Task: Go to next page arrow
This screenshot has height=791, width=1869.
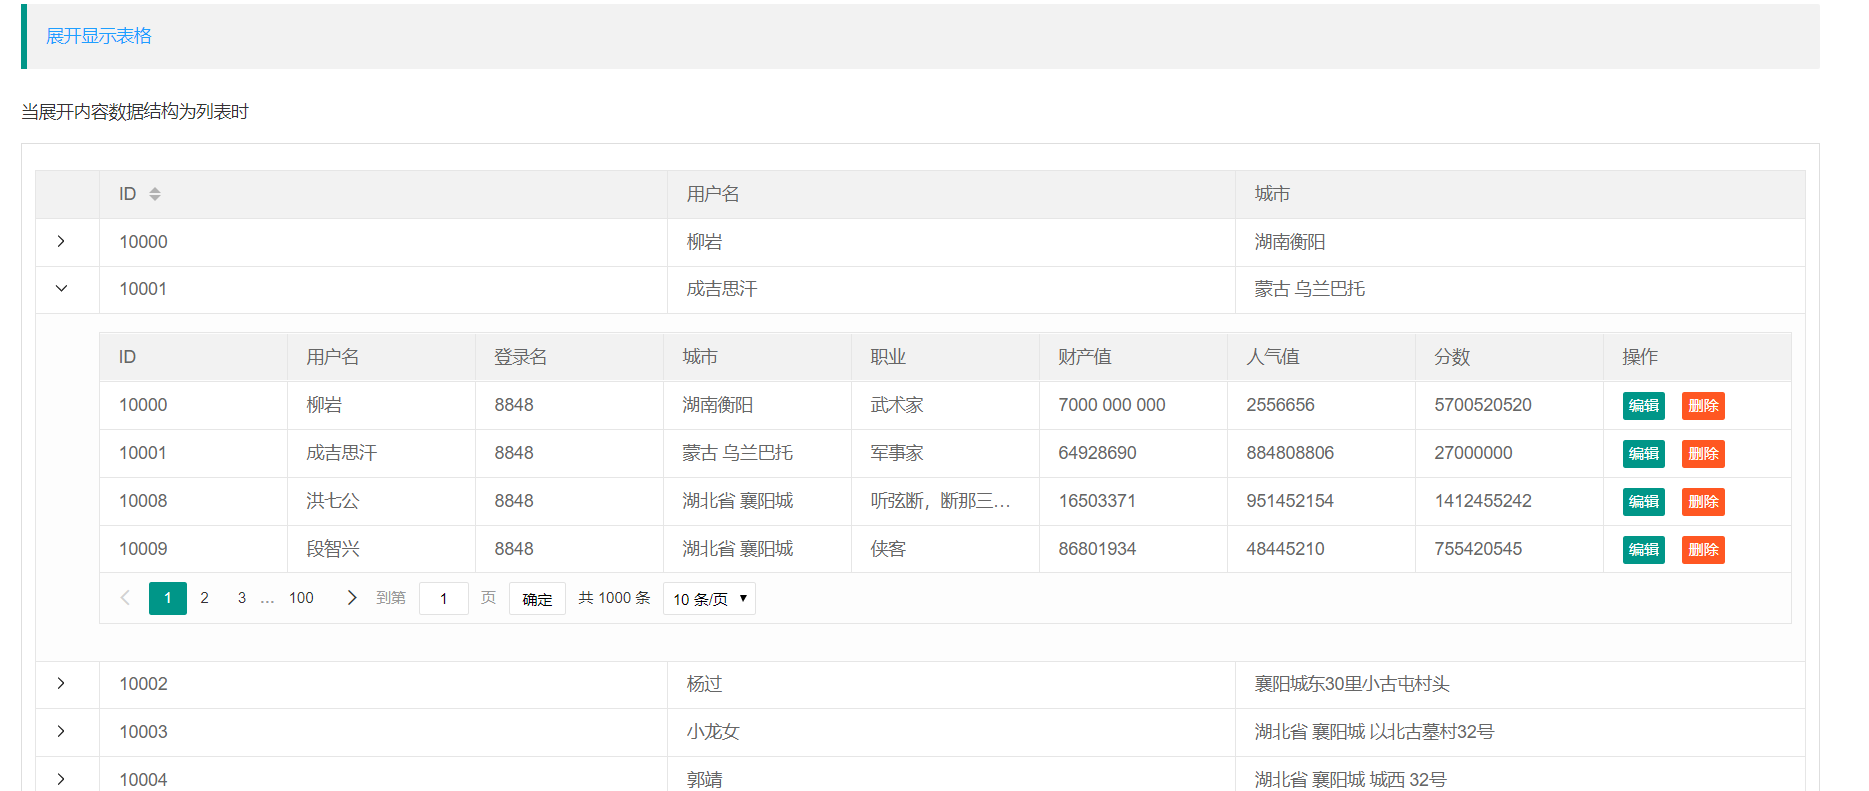Action: pyautogui.click(x=351, y=598)
